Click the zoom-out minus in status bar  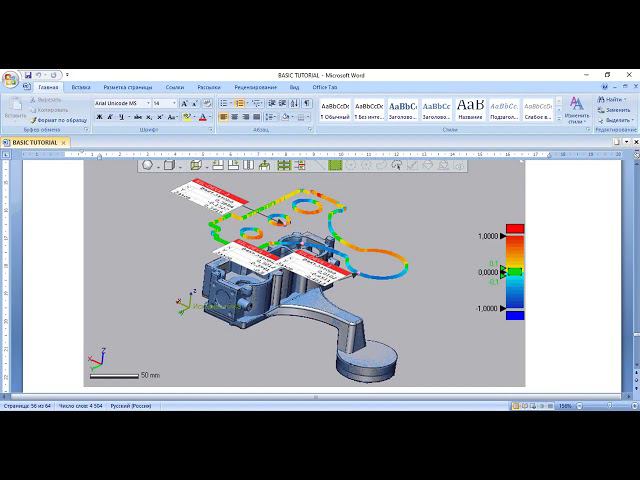click(579, 406)
